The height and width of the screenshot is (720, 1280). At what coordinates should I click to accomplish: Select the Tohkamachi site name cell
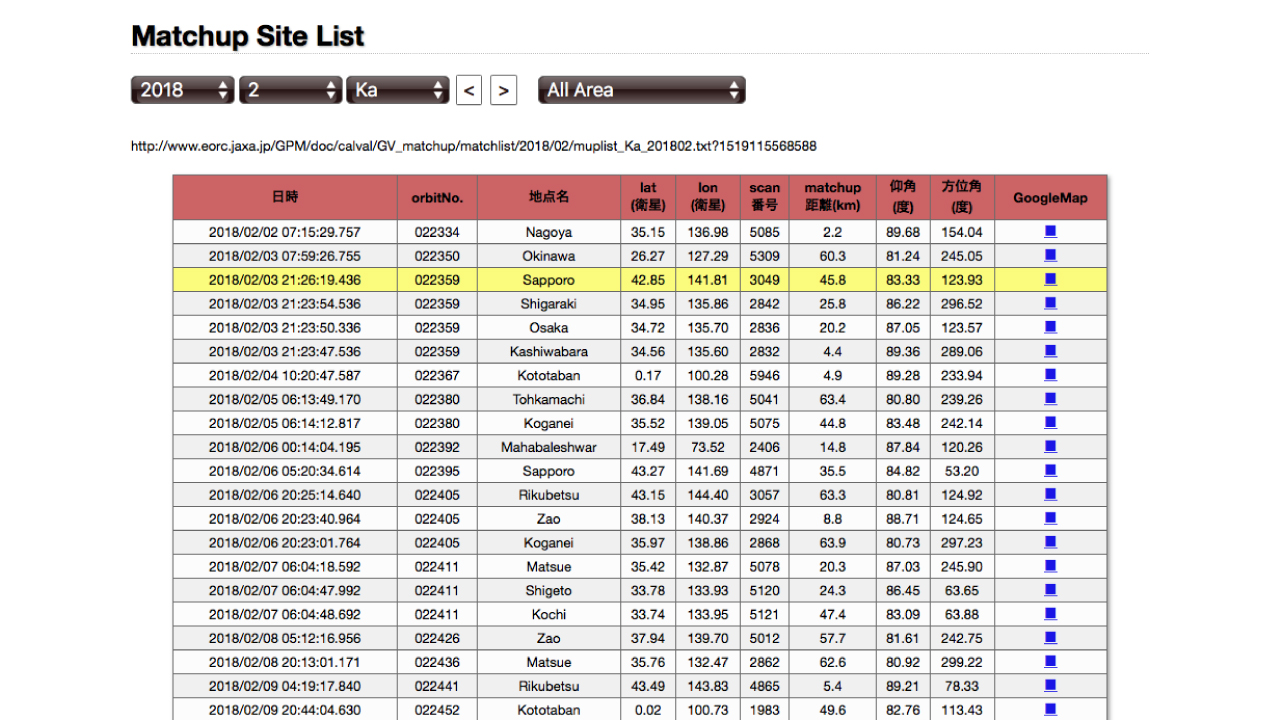[x=549, y=400]
